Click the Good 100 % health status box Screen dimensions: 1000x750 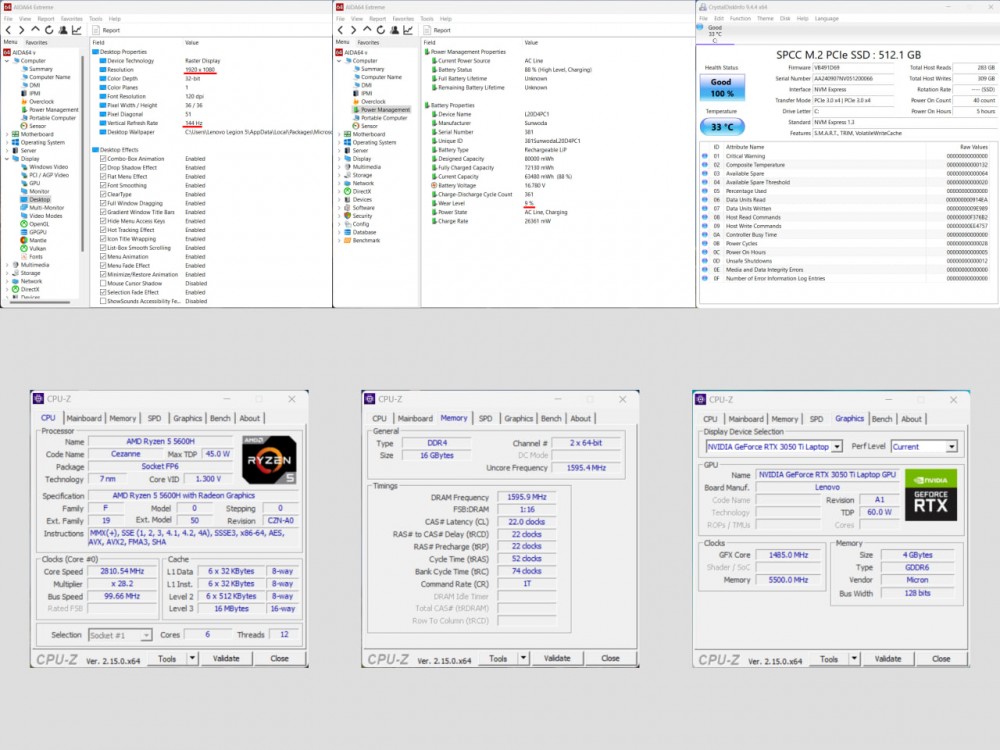click(721, 89)
